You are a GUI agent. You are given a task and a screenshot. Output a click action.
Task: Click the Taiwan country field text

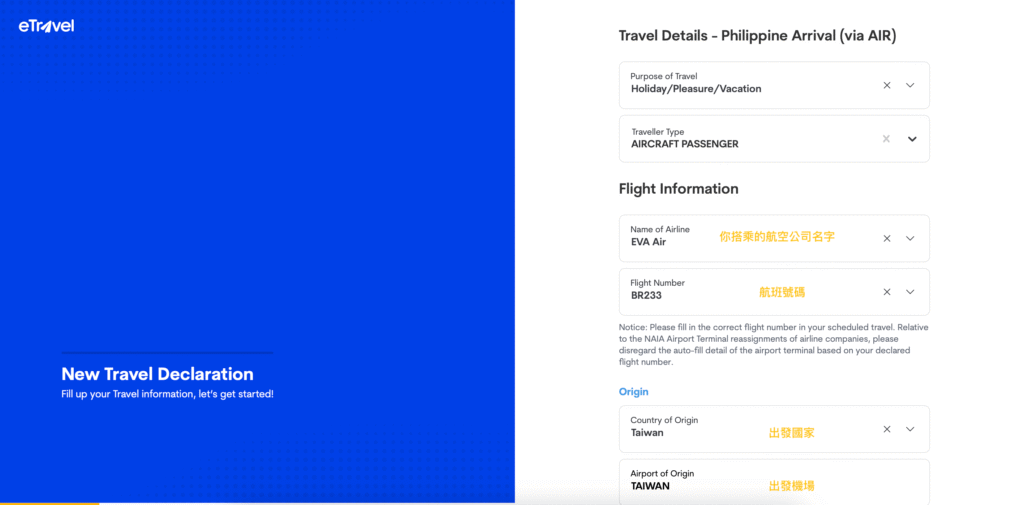click(x=647, y=433)
